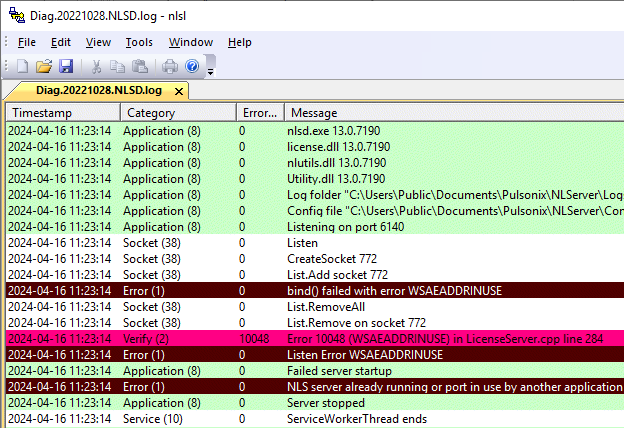Screen dimensions: 624x428
Task: Print the log using printer icon
Action: tap(170, 66)
